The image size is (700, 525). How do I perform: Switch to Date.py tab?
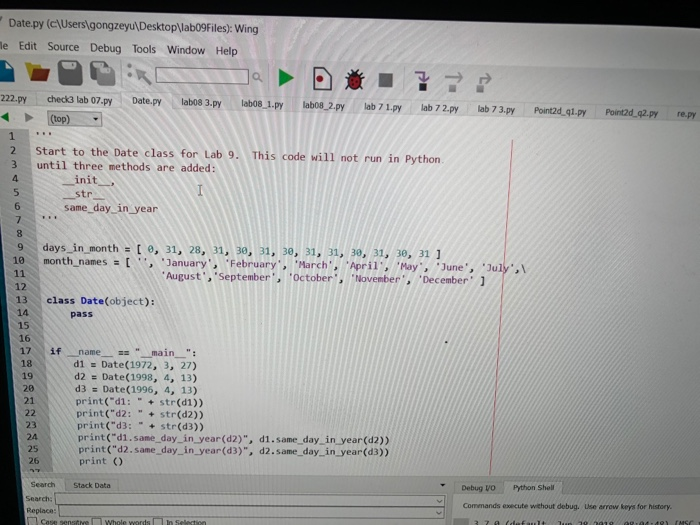click(x=146, y=101)
